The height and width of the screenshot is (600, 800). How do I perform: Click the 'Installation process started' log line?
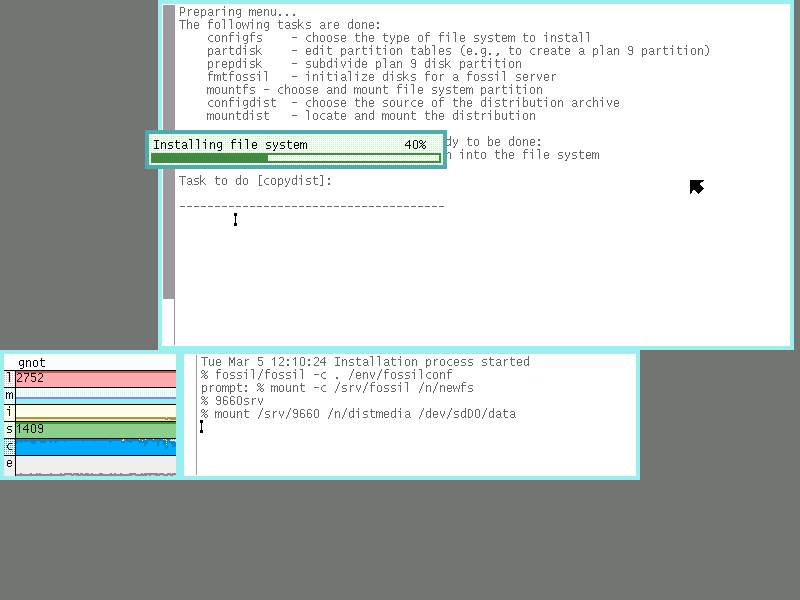pos(365,362)
